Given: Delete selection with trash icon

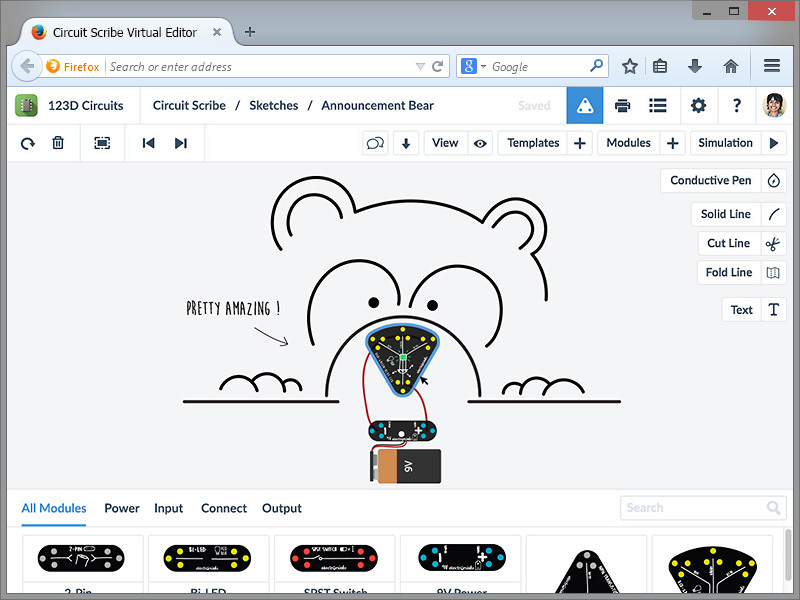Looking at the screenshot, I should coord(58,143).
